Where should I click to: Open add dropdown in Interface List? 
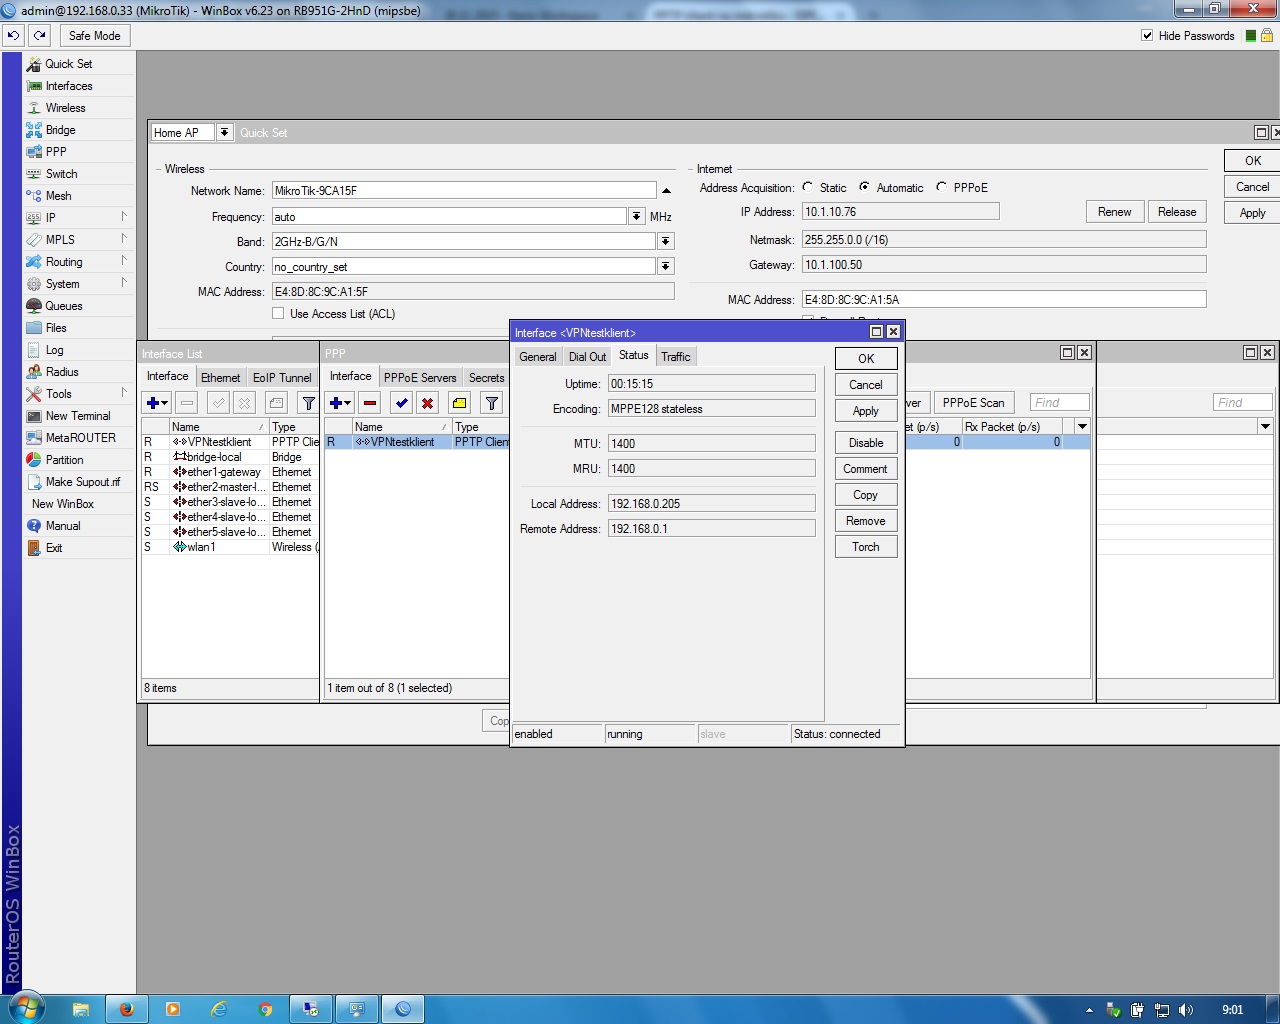click(158, 403)
